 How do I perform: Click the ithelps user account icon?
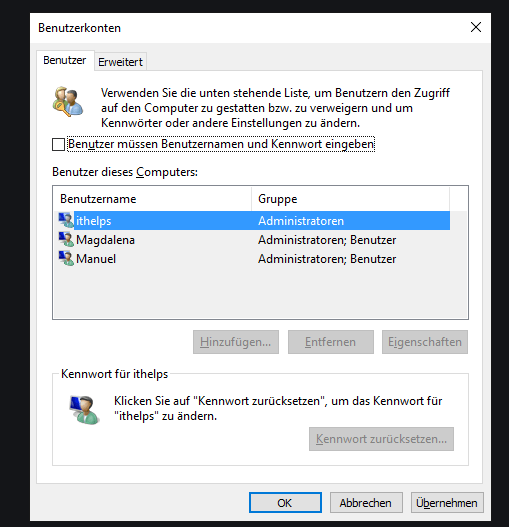(x=66, y=220)
